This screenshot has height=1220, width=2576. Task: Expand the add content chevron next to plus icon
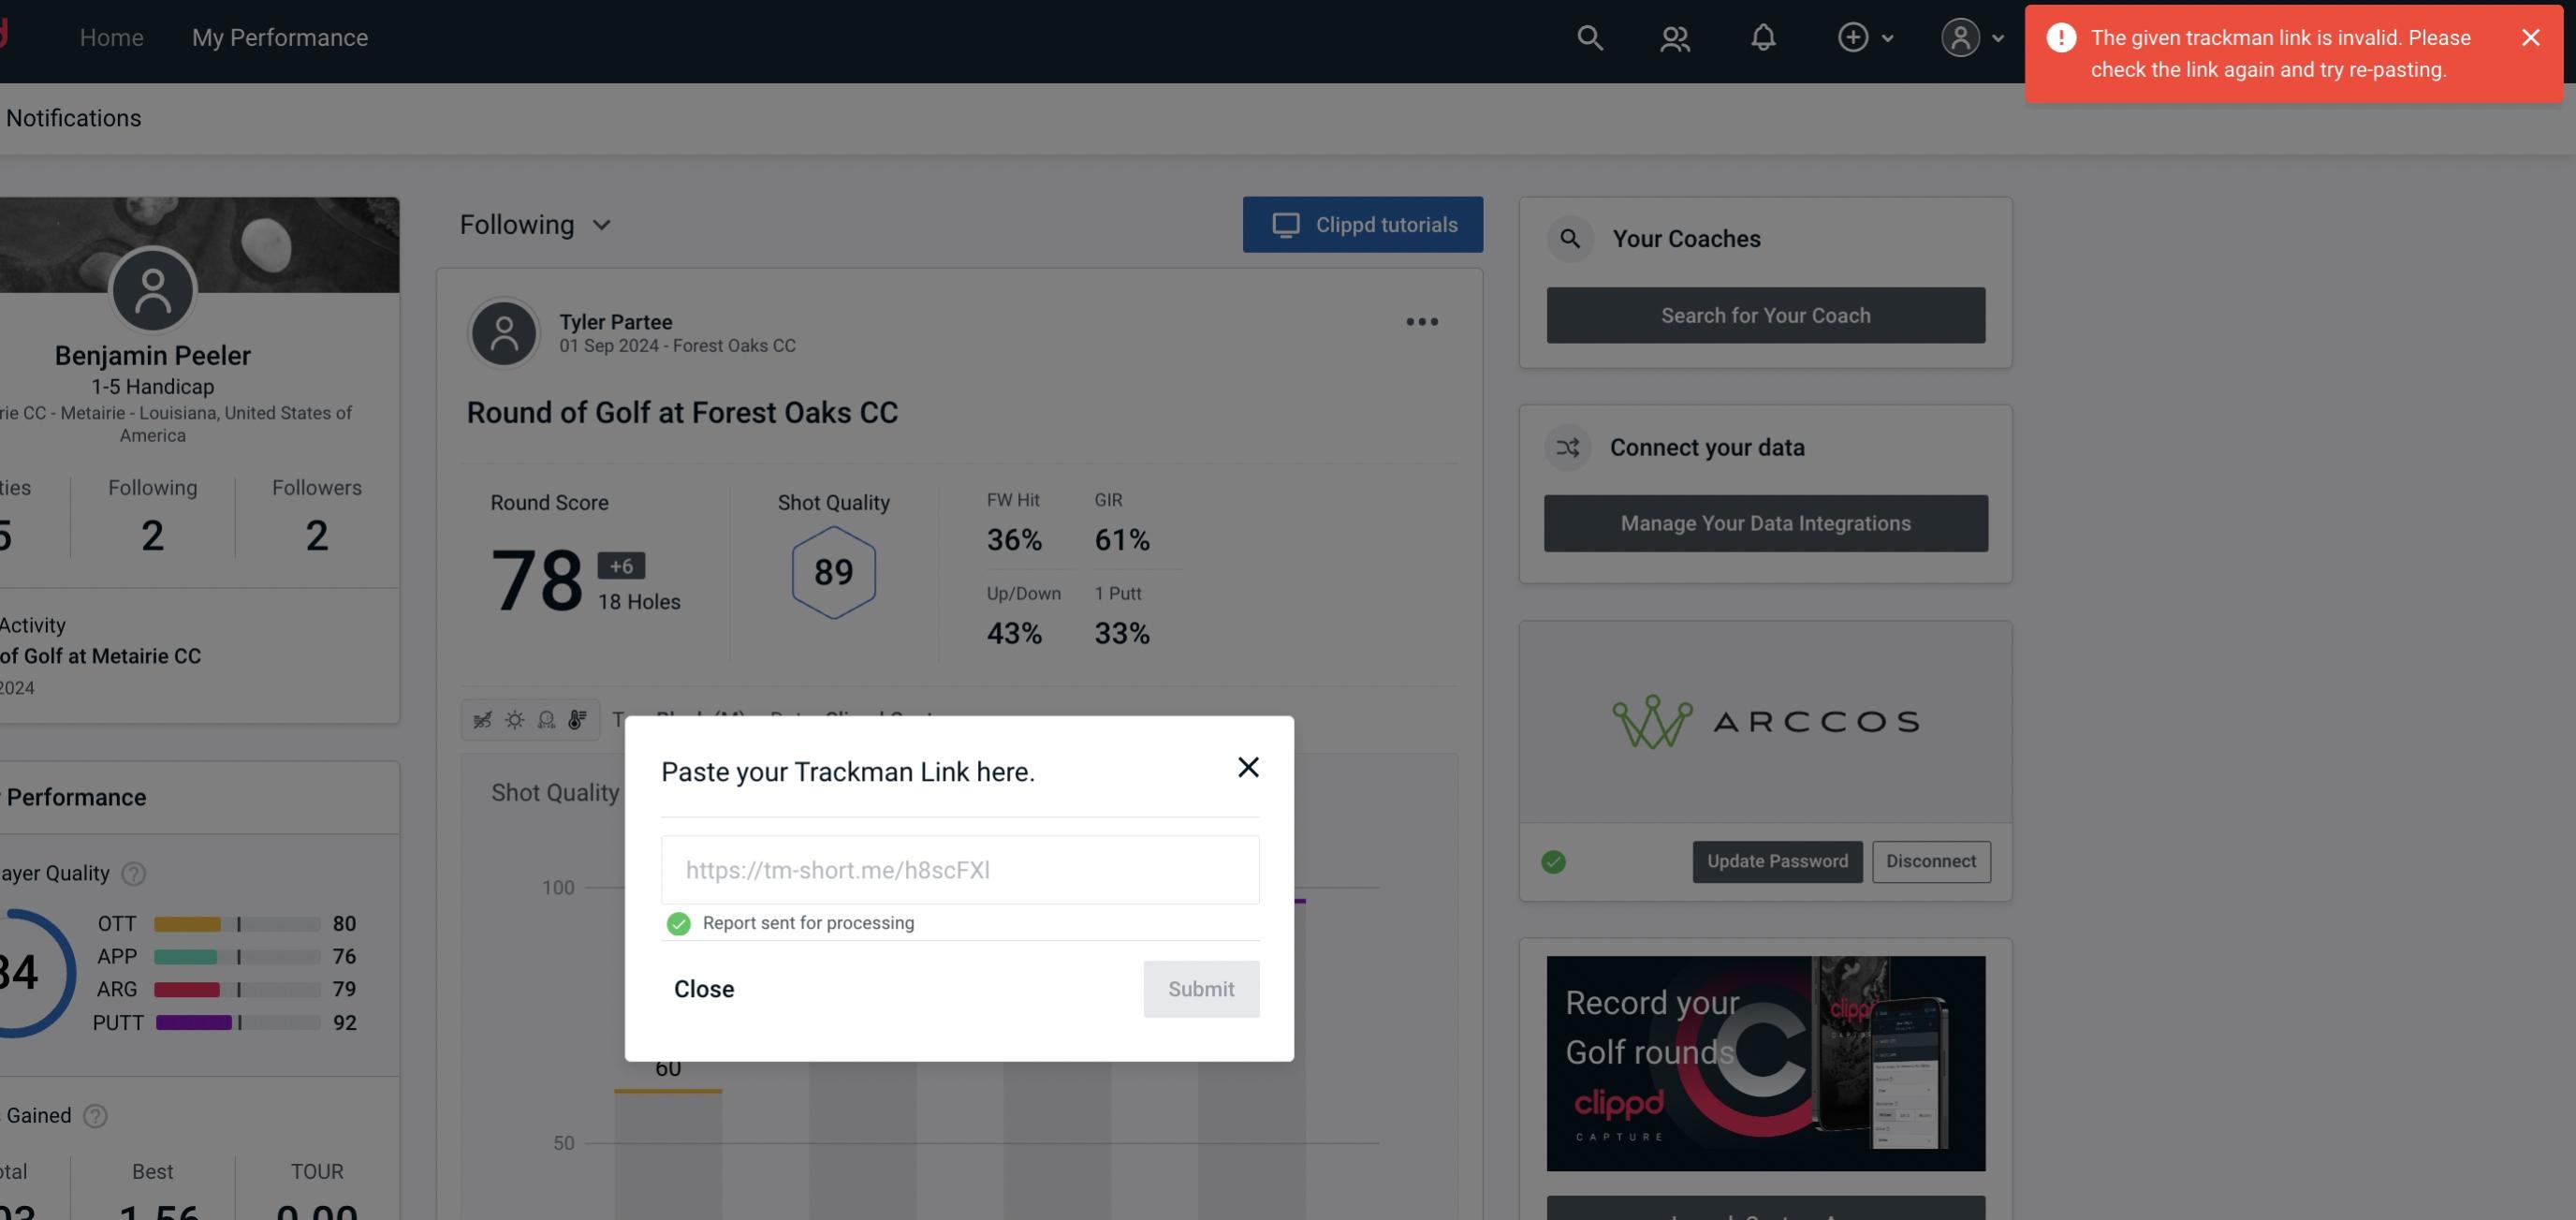[x=1888, y=37]
